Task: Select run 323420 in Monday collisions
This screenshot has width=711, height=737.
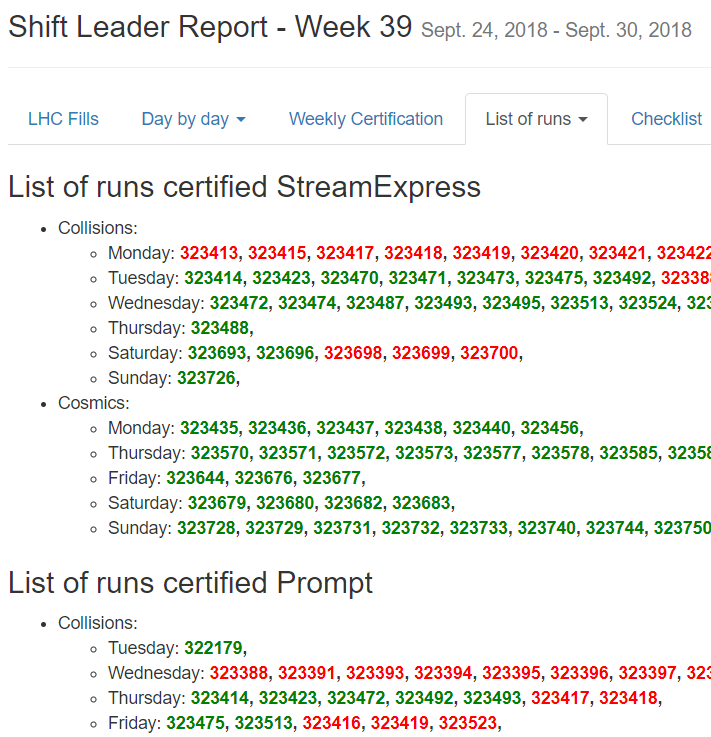Action: [549, 253]
